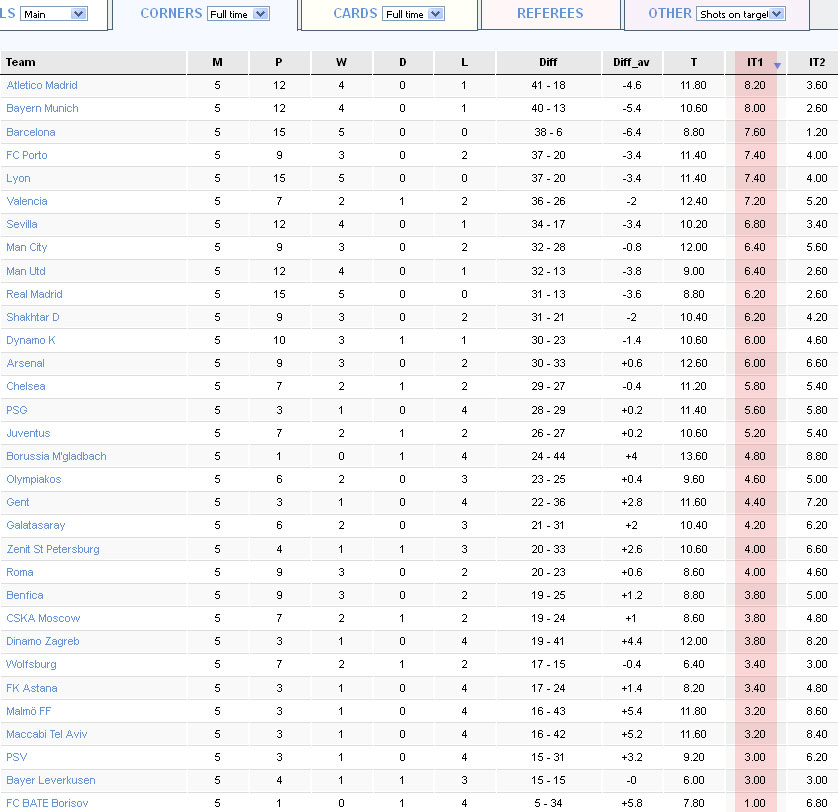Sort by the Diff_av column header

[632, 62]
